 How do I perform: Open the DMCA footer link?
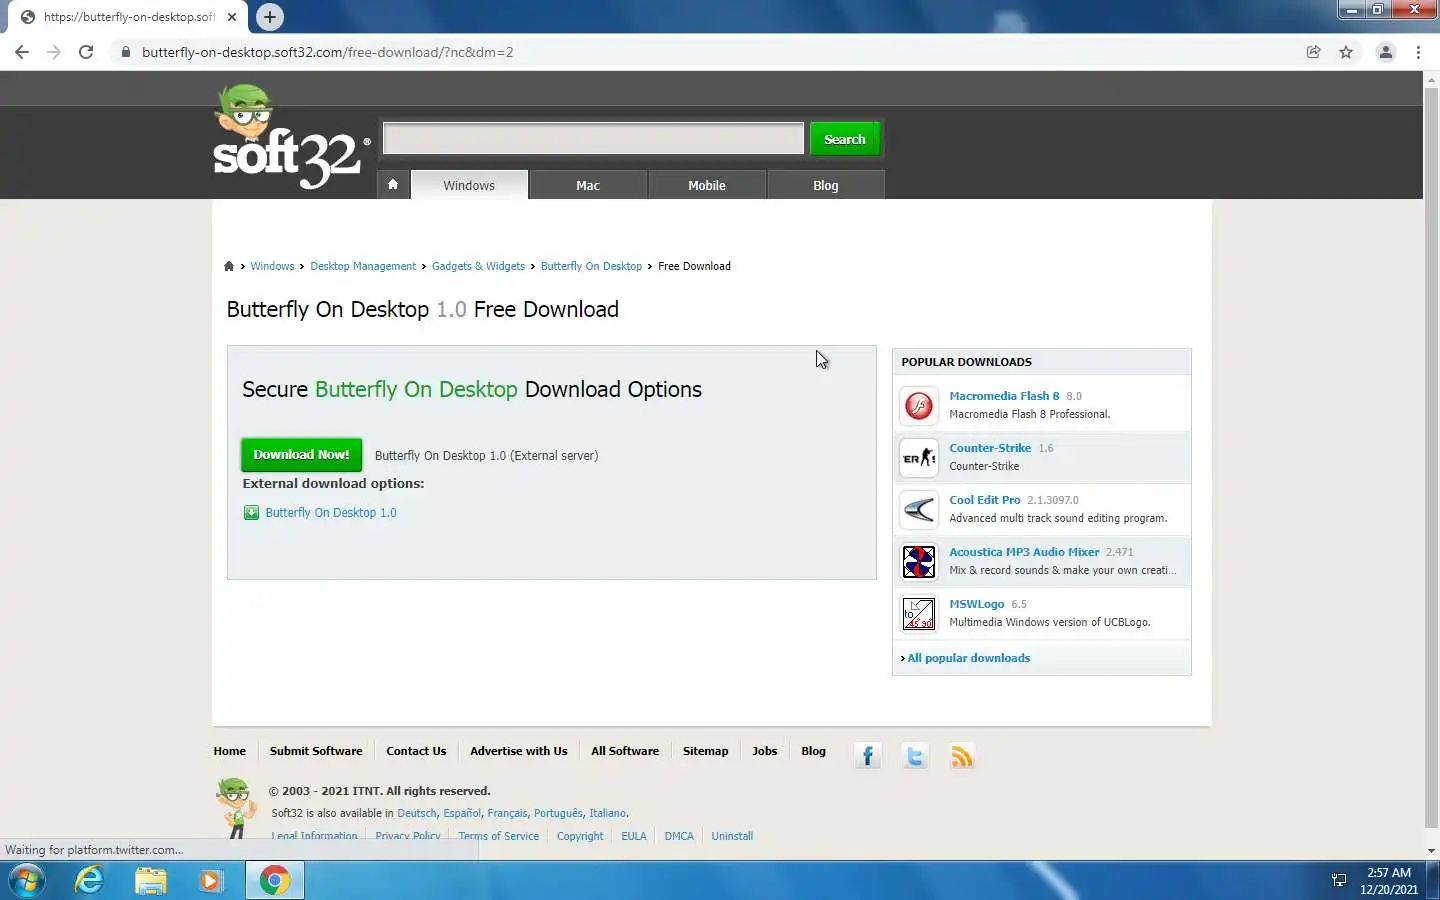679,836
